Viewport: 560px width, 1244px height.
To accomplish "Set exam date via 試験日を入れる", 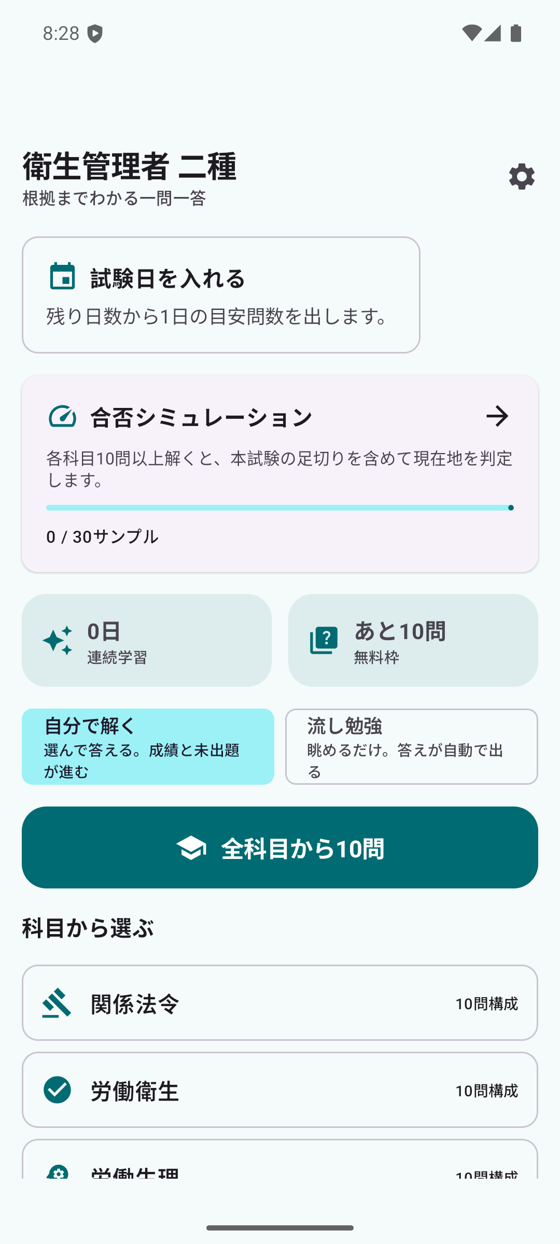I will 221,295.
